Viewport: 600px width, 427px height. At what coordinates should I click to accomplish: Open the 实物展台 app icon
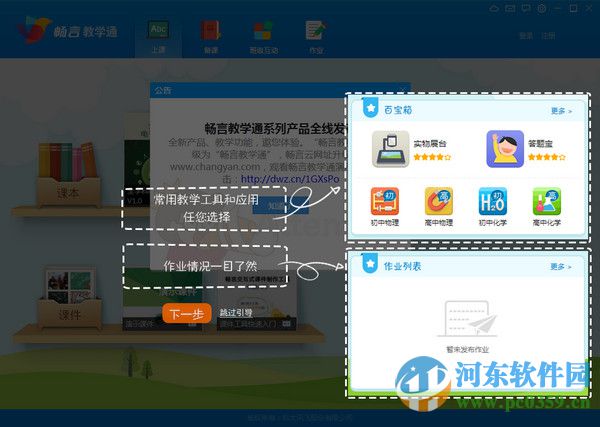point(390,148)
